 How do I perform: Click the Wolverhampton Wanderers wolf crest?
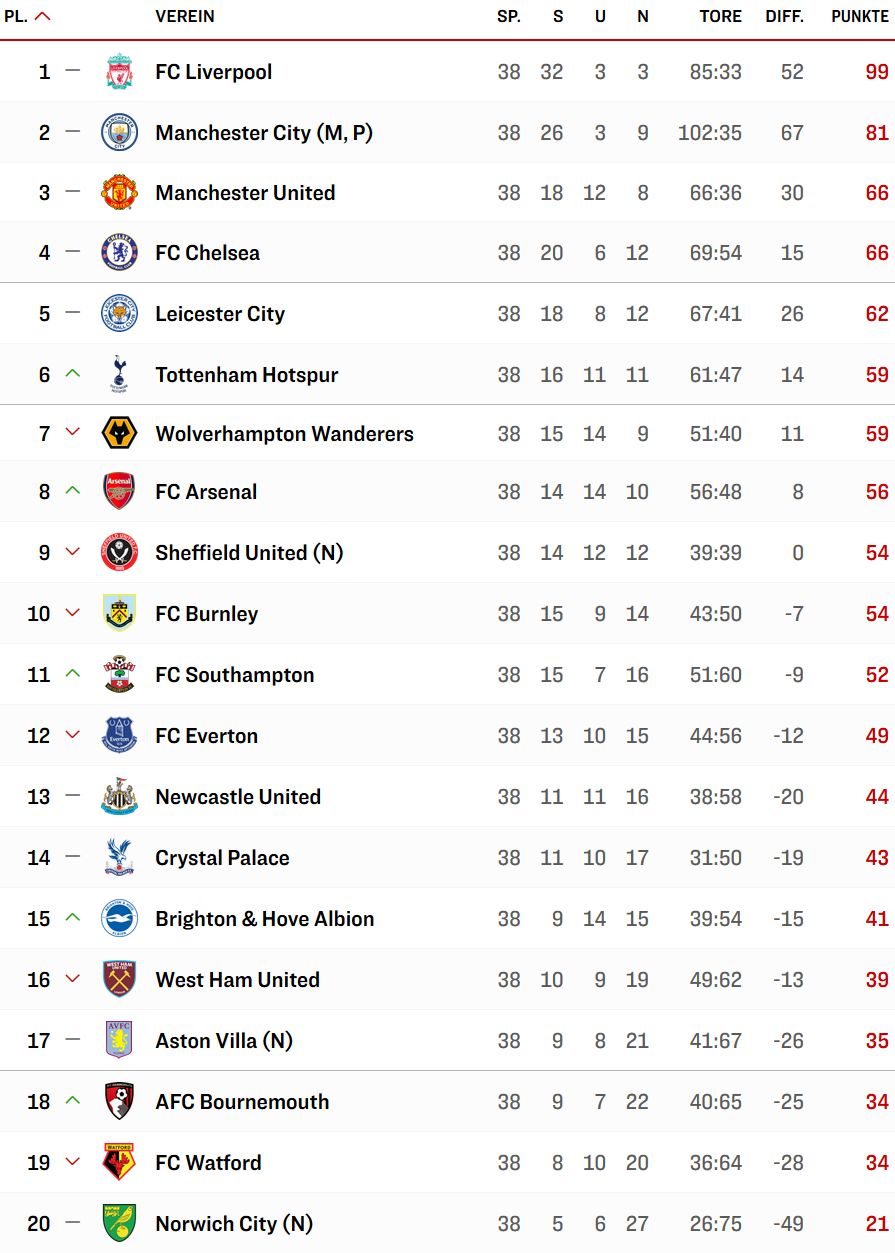[x=119, y=434]
